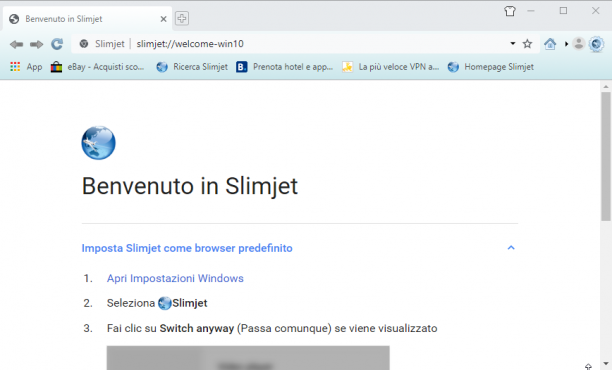Image resolution: width=612 pixels, height=370 pixels.
Task: Close the Benvenuto in Slimjet tab
Action: [164, 19]
